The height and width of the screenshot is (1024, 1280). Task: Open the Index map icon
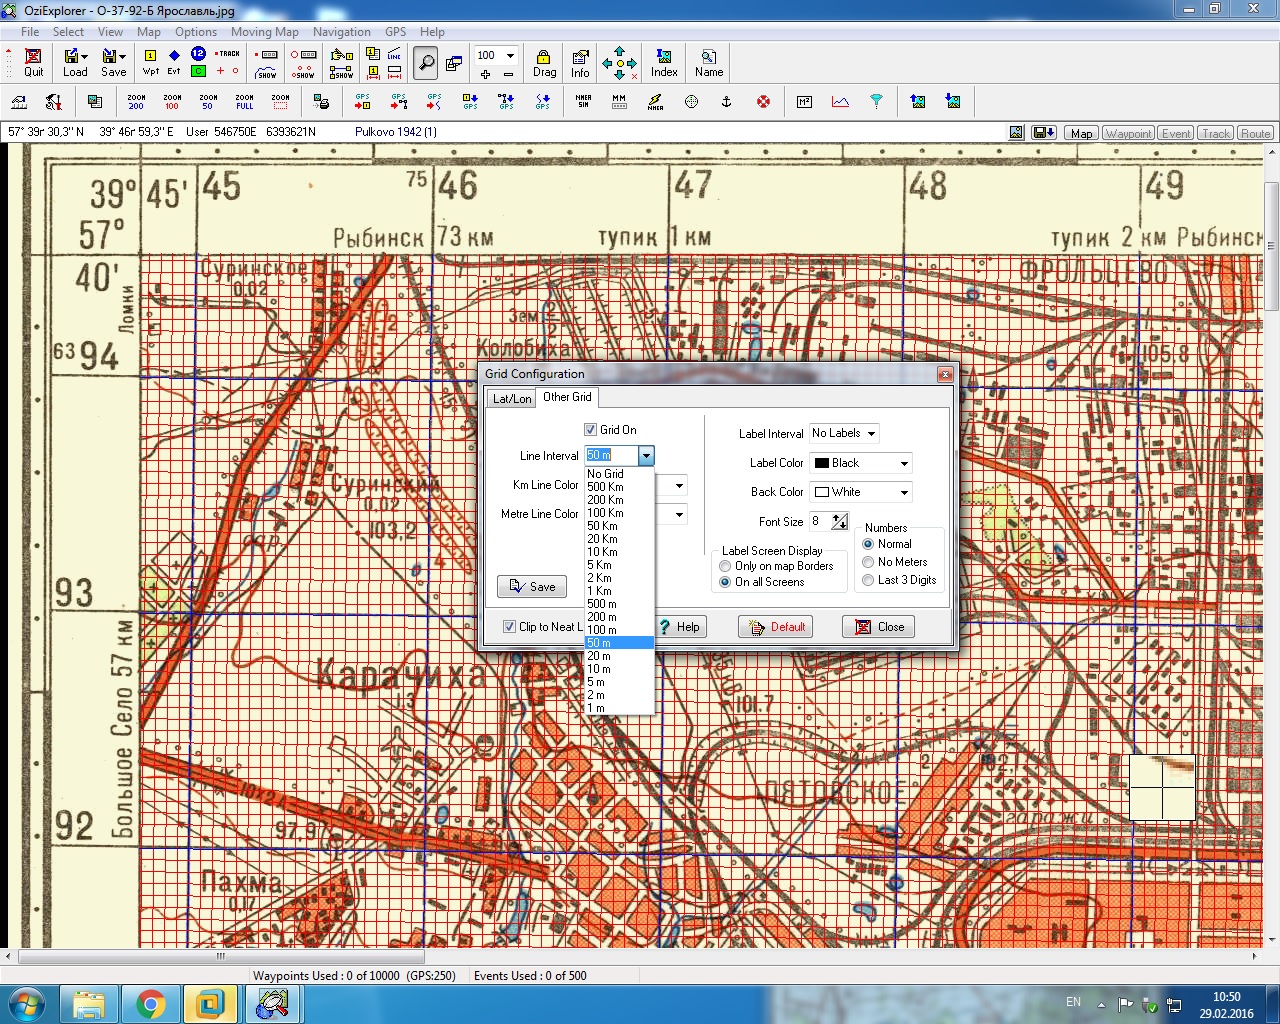click(664, 62)
